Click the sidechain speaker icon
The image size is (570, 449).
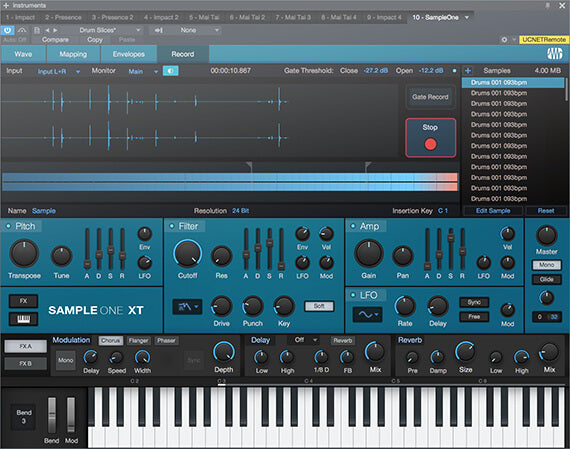158,30
